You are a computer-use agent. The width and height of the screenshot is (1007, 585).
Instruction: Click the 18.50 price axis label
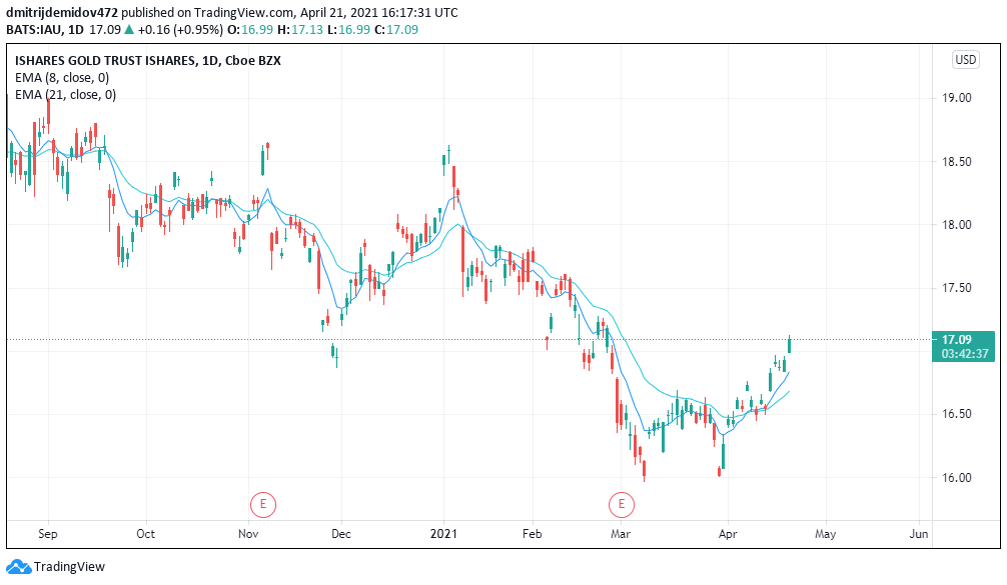(957, 162)
